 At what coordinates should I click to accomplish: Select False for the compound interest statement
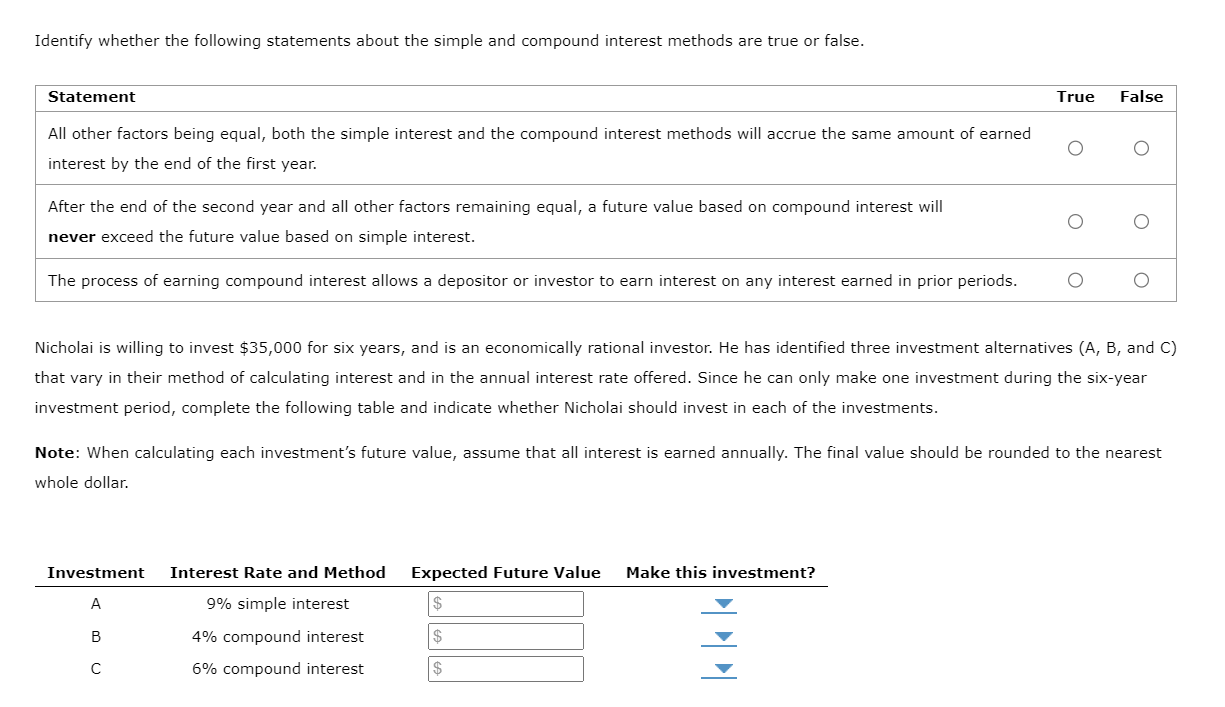tap(1140, 280)
